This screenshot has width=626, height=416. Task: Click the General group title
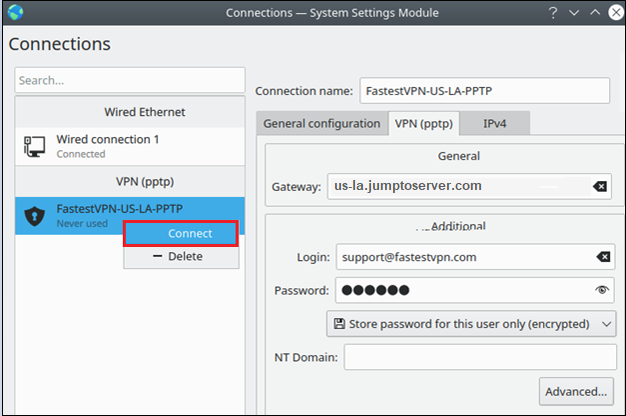coord(459,156)
